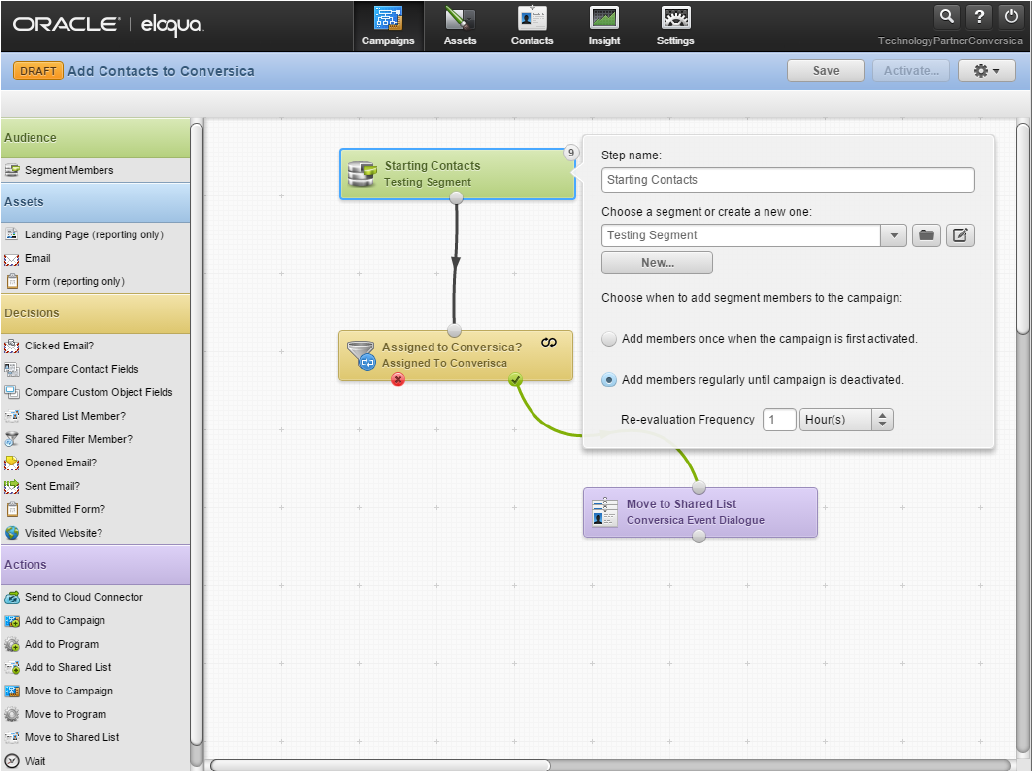Select the Add to Campaign action

click(95, 620)
